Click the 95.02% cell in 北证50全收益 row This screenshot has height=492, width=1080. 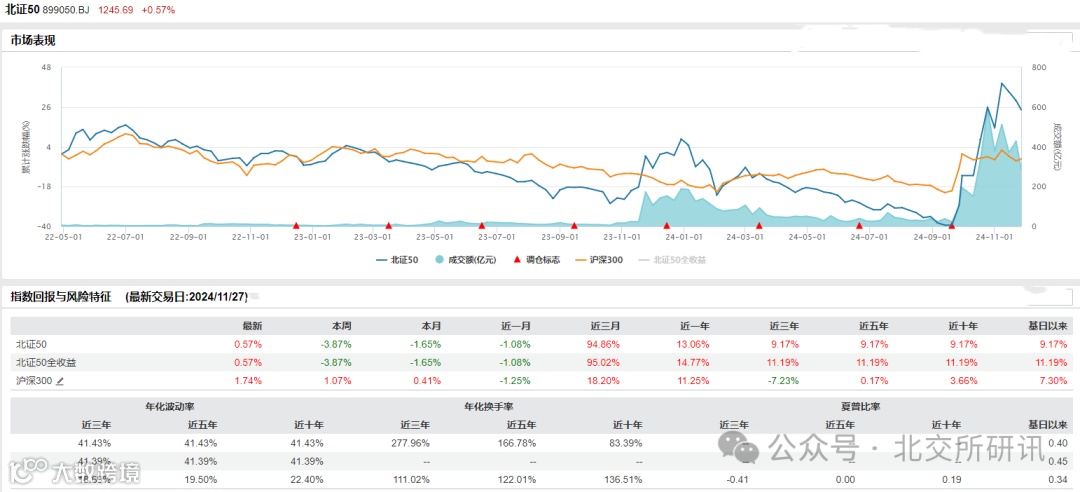tap(605, 362)
